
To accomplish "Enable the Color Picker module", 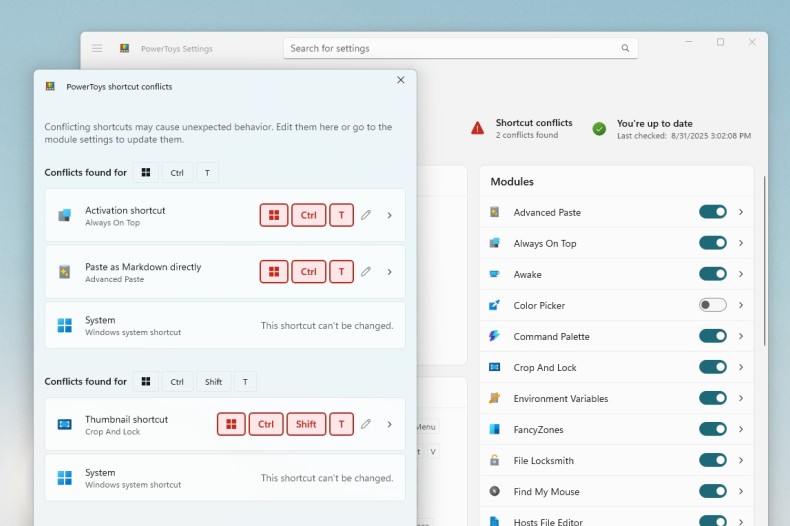I will (x=712, y=305).
